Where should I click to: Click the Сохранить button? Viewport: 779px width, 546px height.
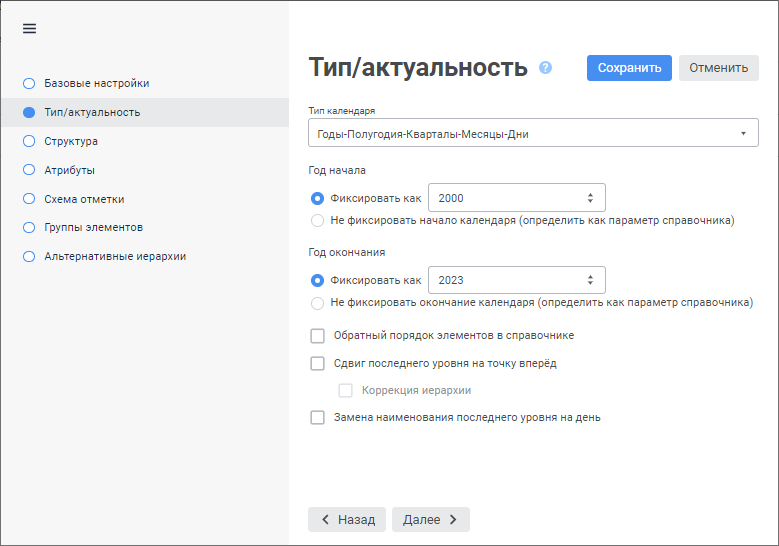[629, 68]
